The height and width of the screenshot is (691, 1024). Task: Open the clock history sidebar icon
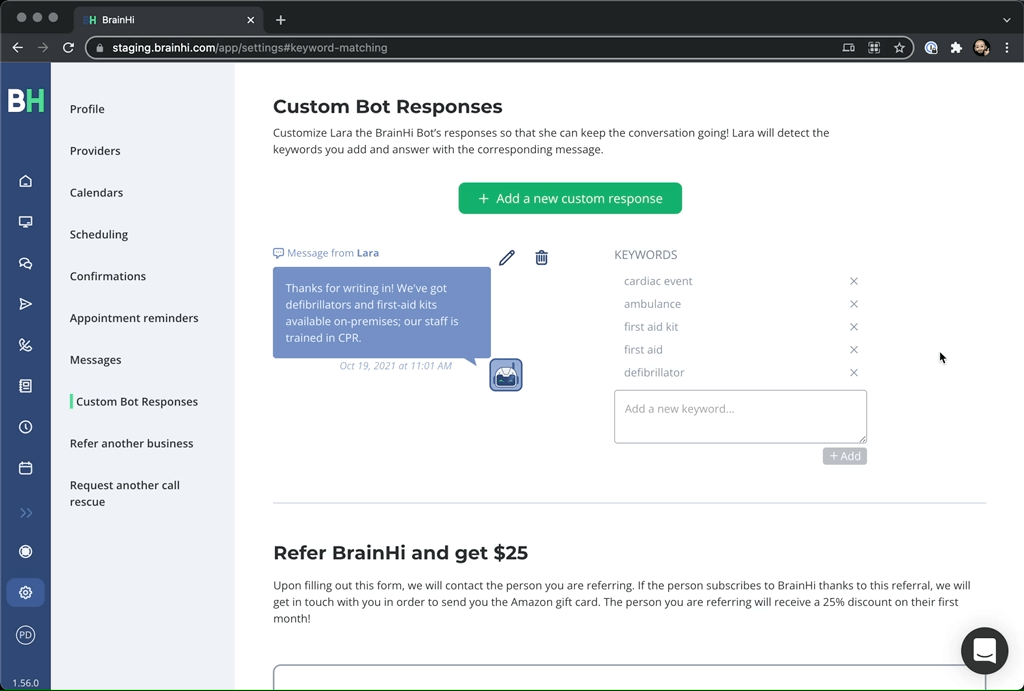(25, 427)
